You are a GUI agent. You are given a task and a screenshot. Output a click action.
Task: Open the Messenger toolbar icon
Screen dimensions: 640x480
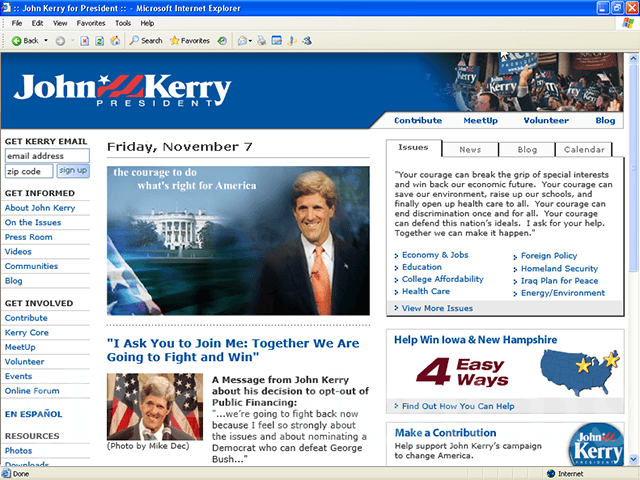pos(307,41)
